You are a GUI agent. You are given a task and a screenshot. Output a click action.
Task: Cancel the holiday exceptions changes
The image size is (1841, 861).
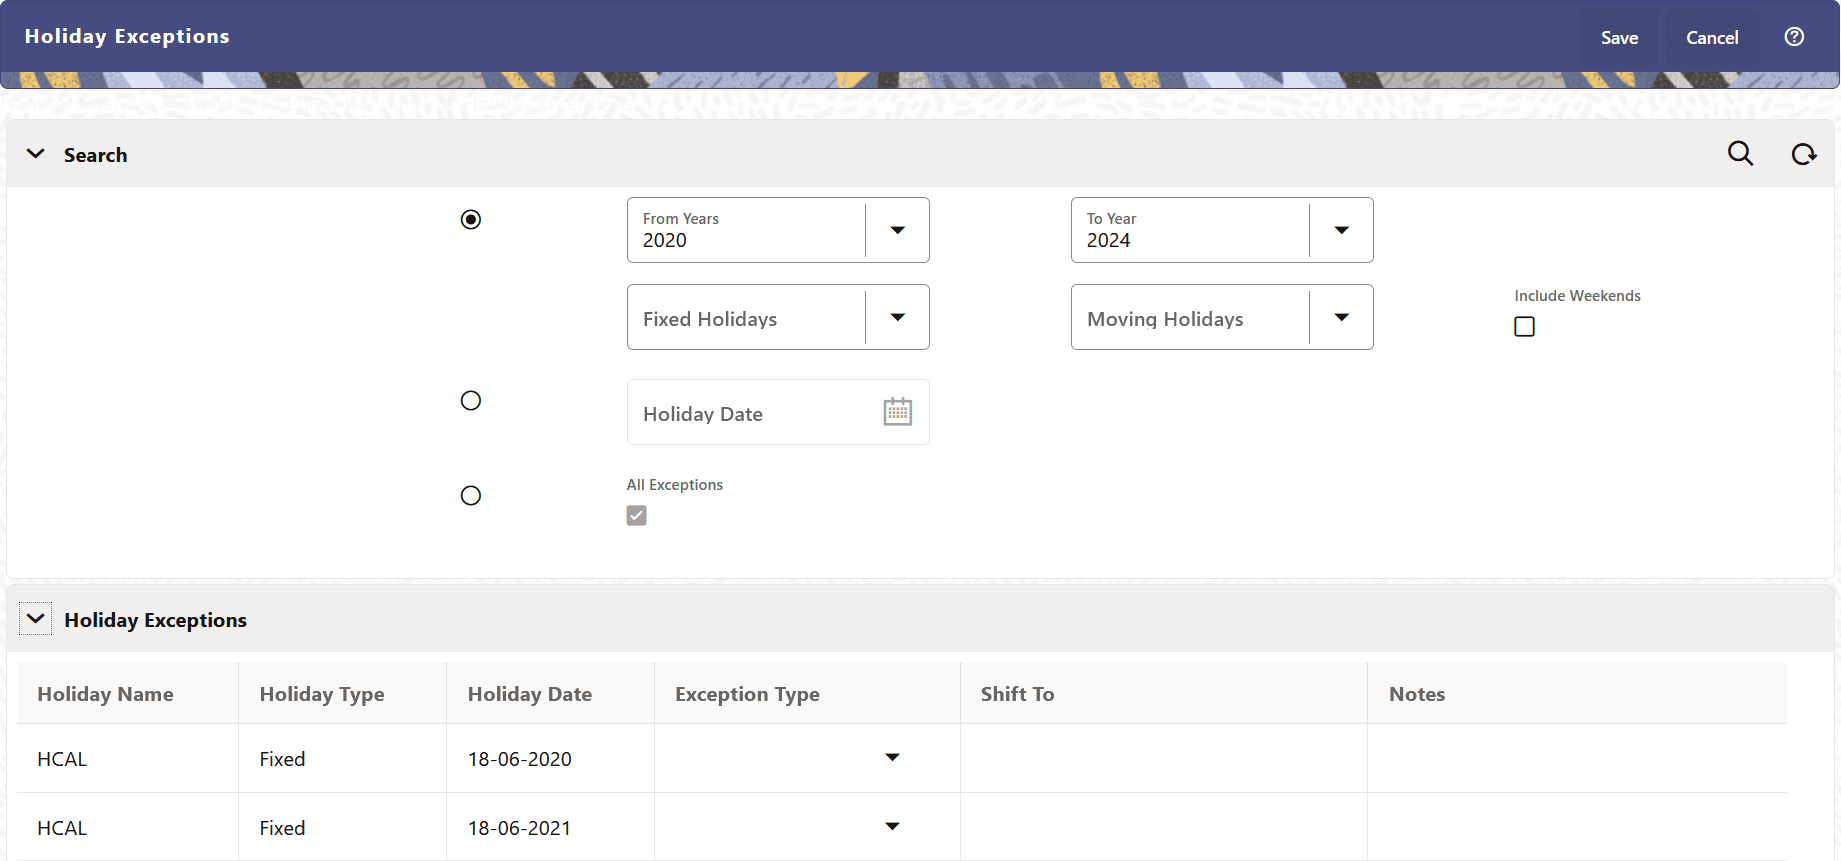(x=1712, y=38)
